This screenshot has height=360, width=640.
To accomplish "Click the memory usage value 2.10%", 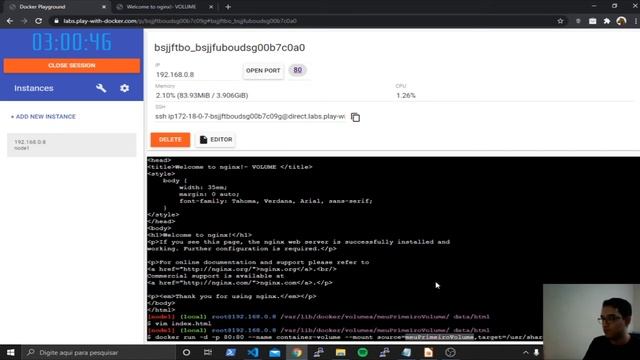I will click(x=202, y=96).
